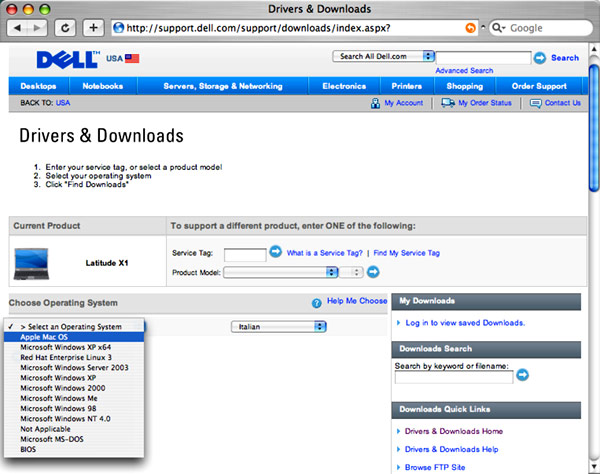Screen dimensions: 600x474
Task: Reload the page with the refresh button
Action: (65, 28)
